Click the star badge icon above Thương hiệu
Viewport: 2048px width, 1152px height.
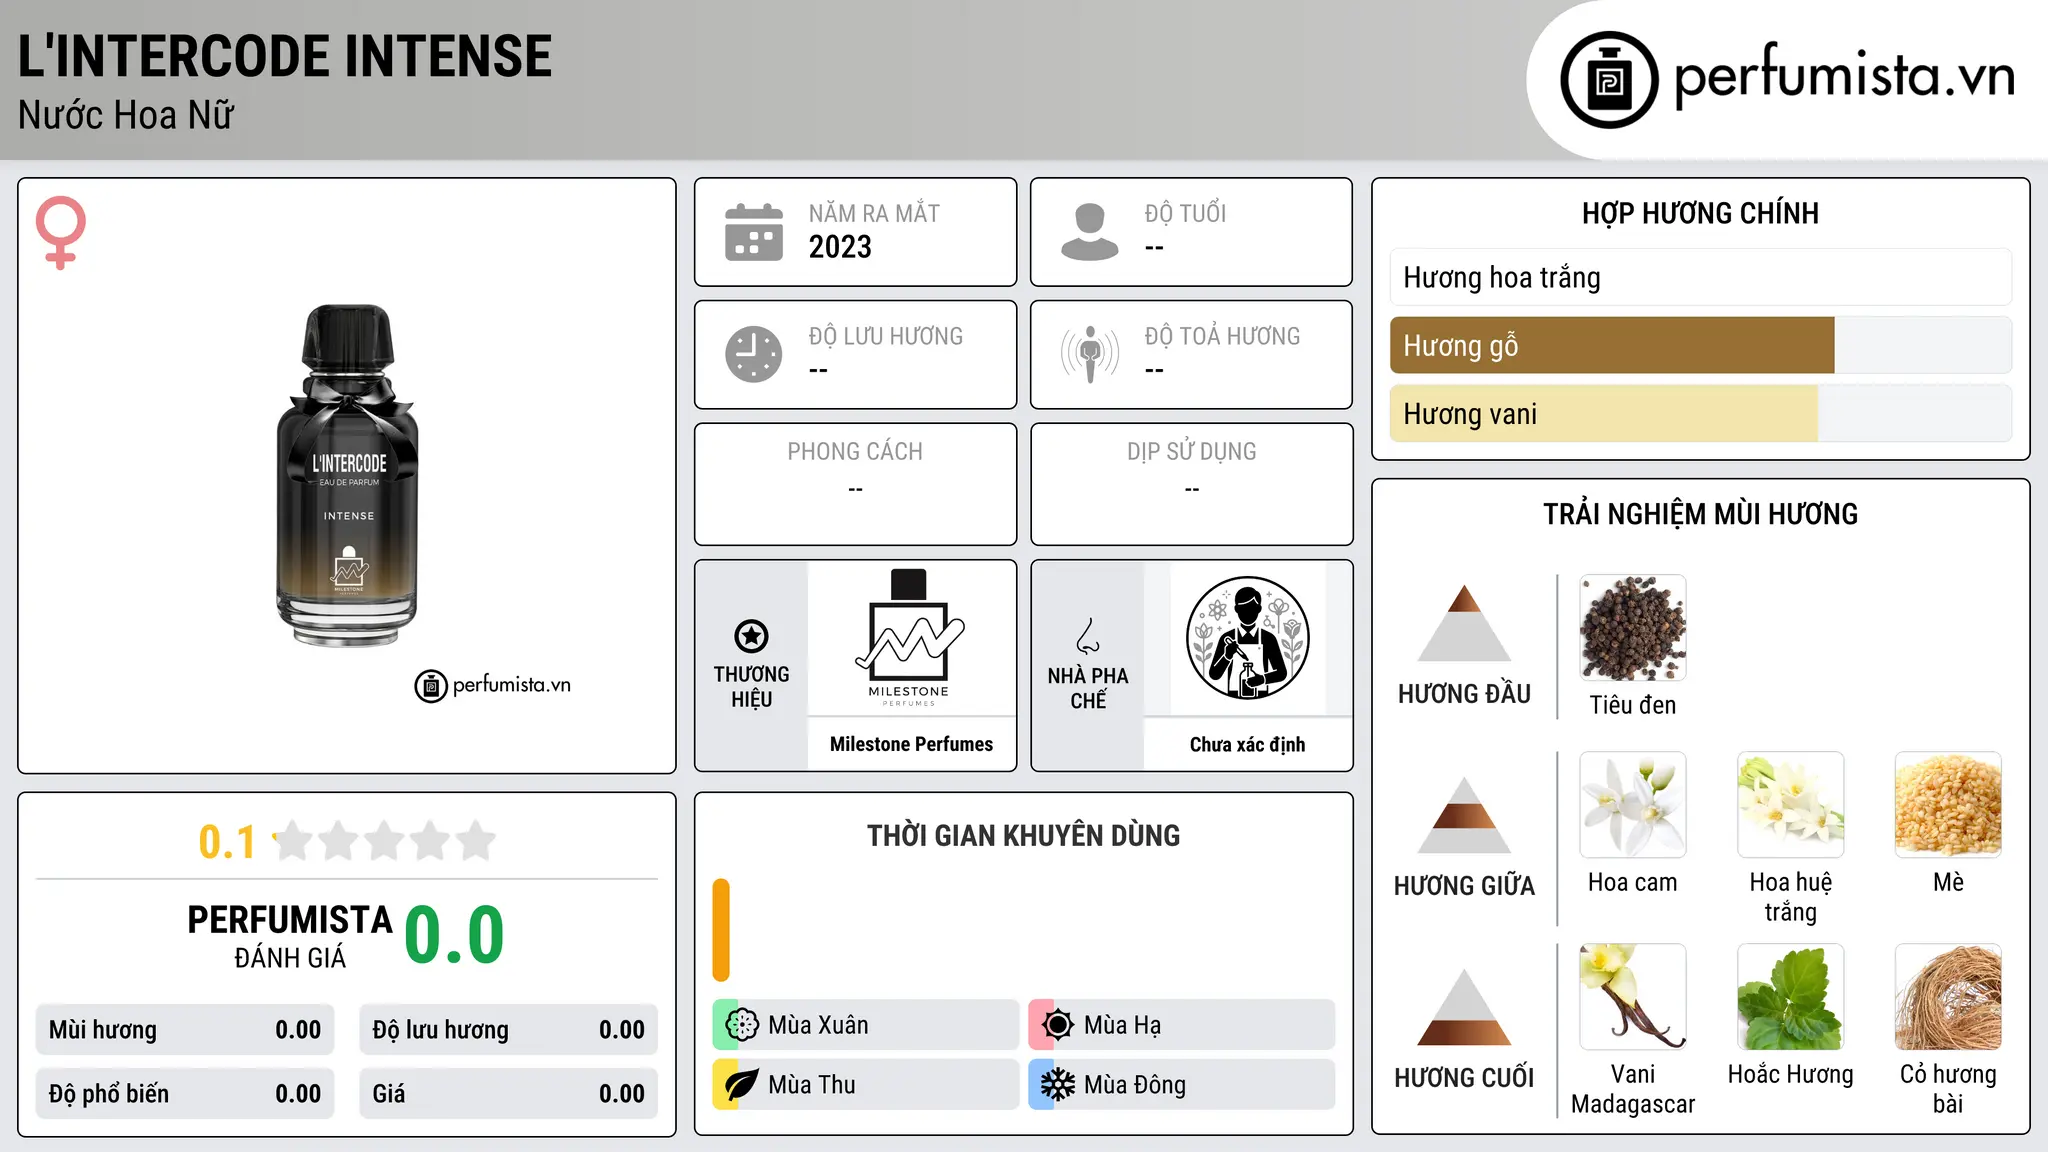click(751, 636)
